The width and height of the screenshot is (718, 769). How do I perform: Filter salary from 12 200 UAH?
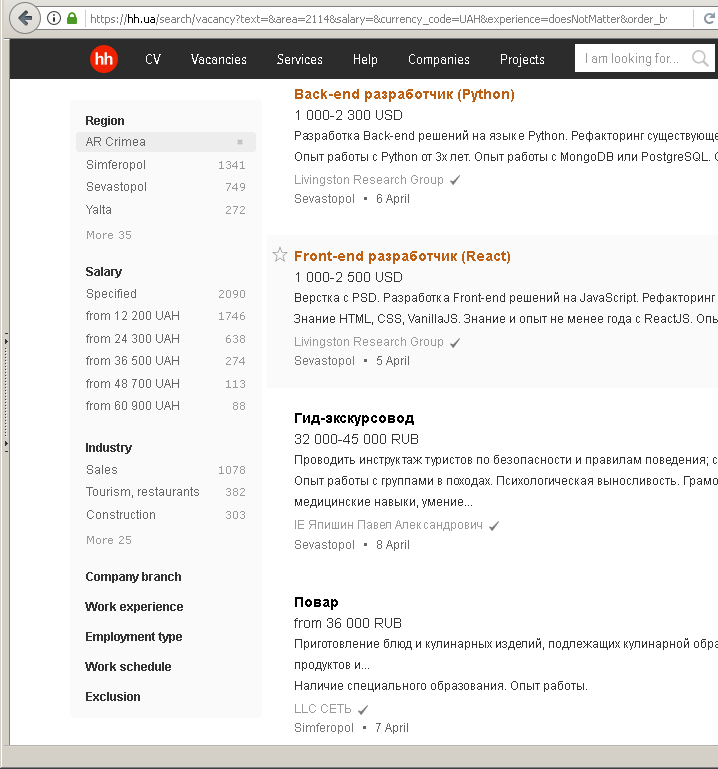tap(132, 315)
